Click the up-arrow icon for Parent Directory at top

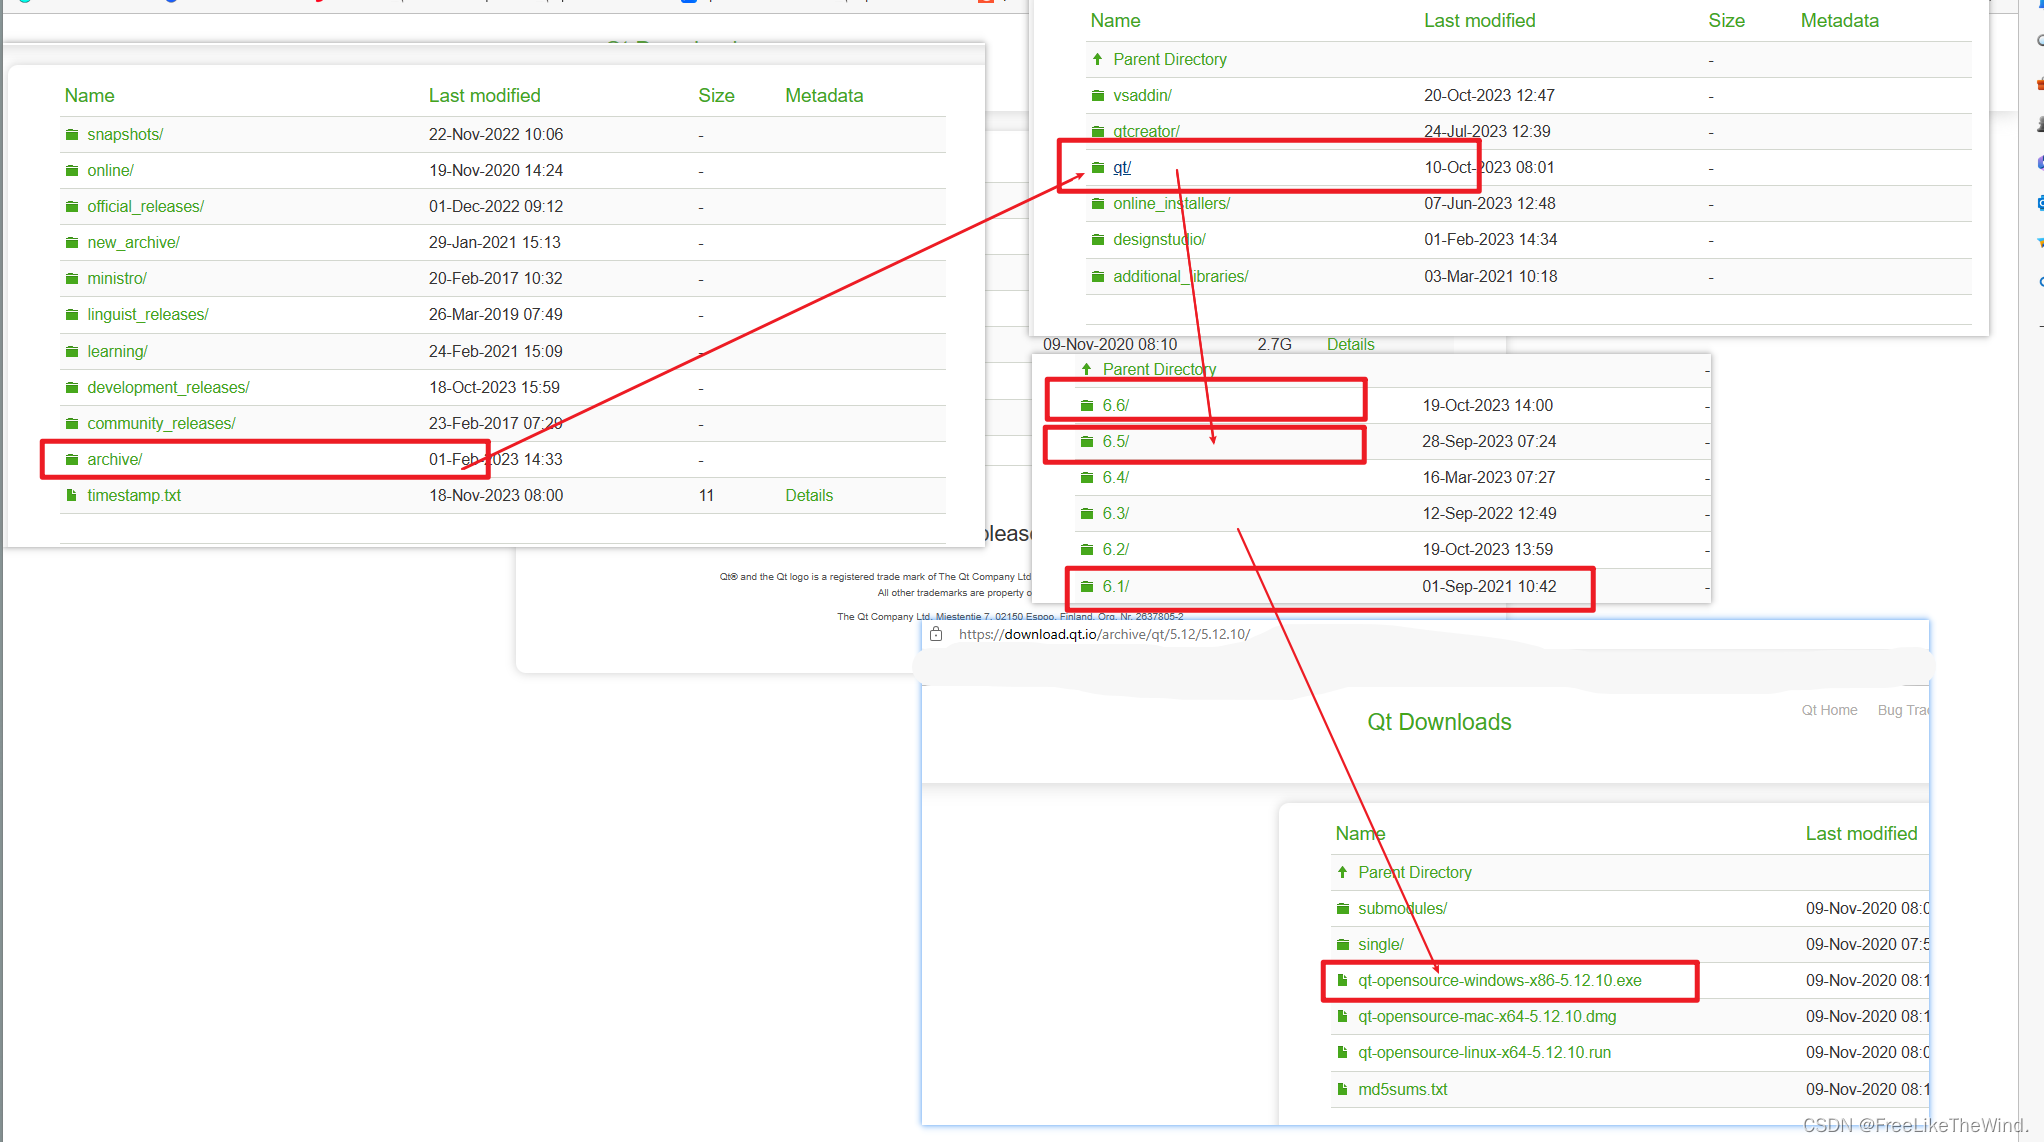[x=1097, y=60]
